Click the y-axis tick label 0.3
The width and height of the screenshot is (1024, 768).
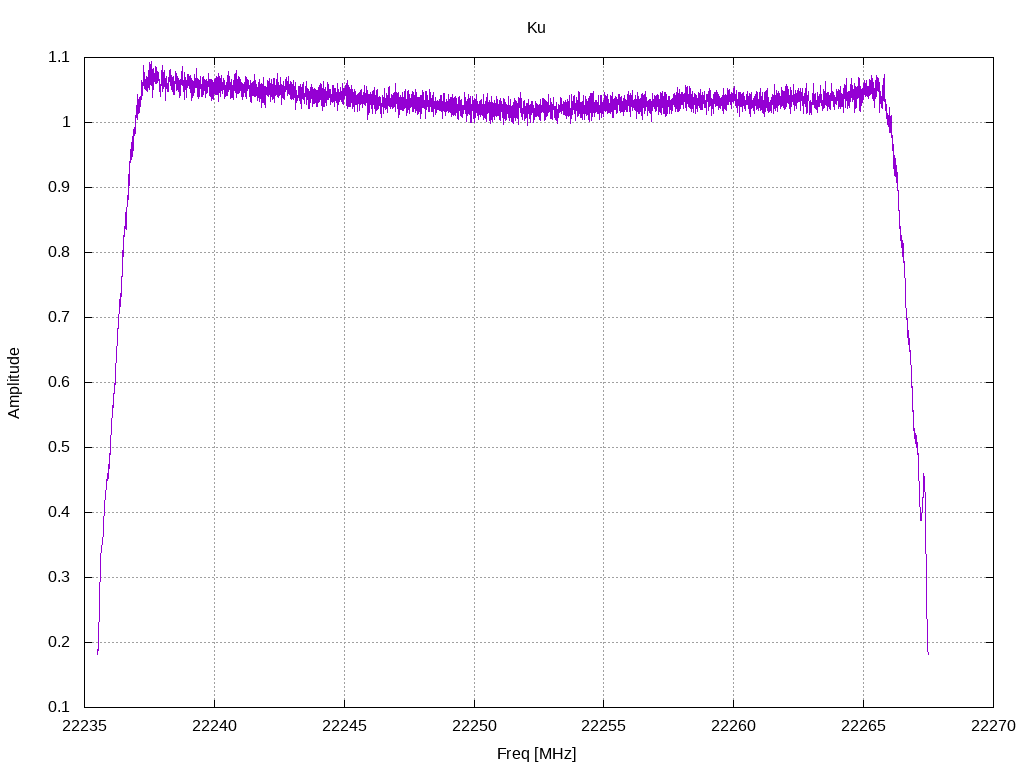point(59,577)
